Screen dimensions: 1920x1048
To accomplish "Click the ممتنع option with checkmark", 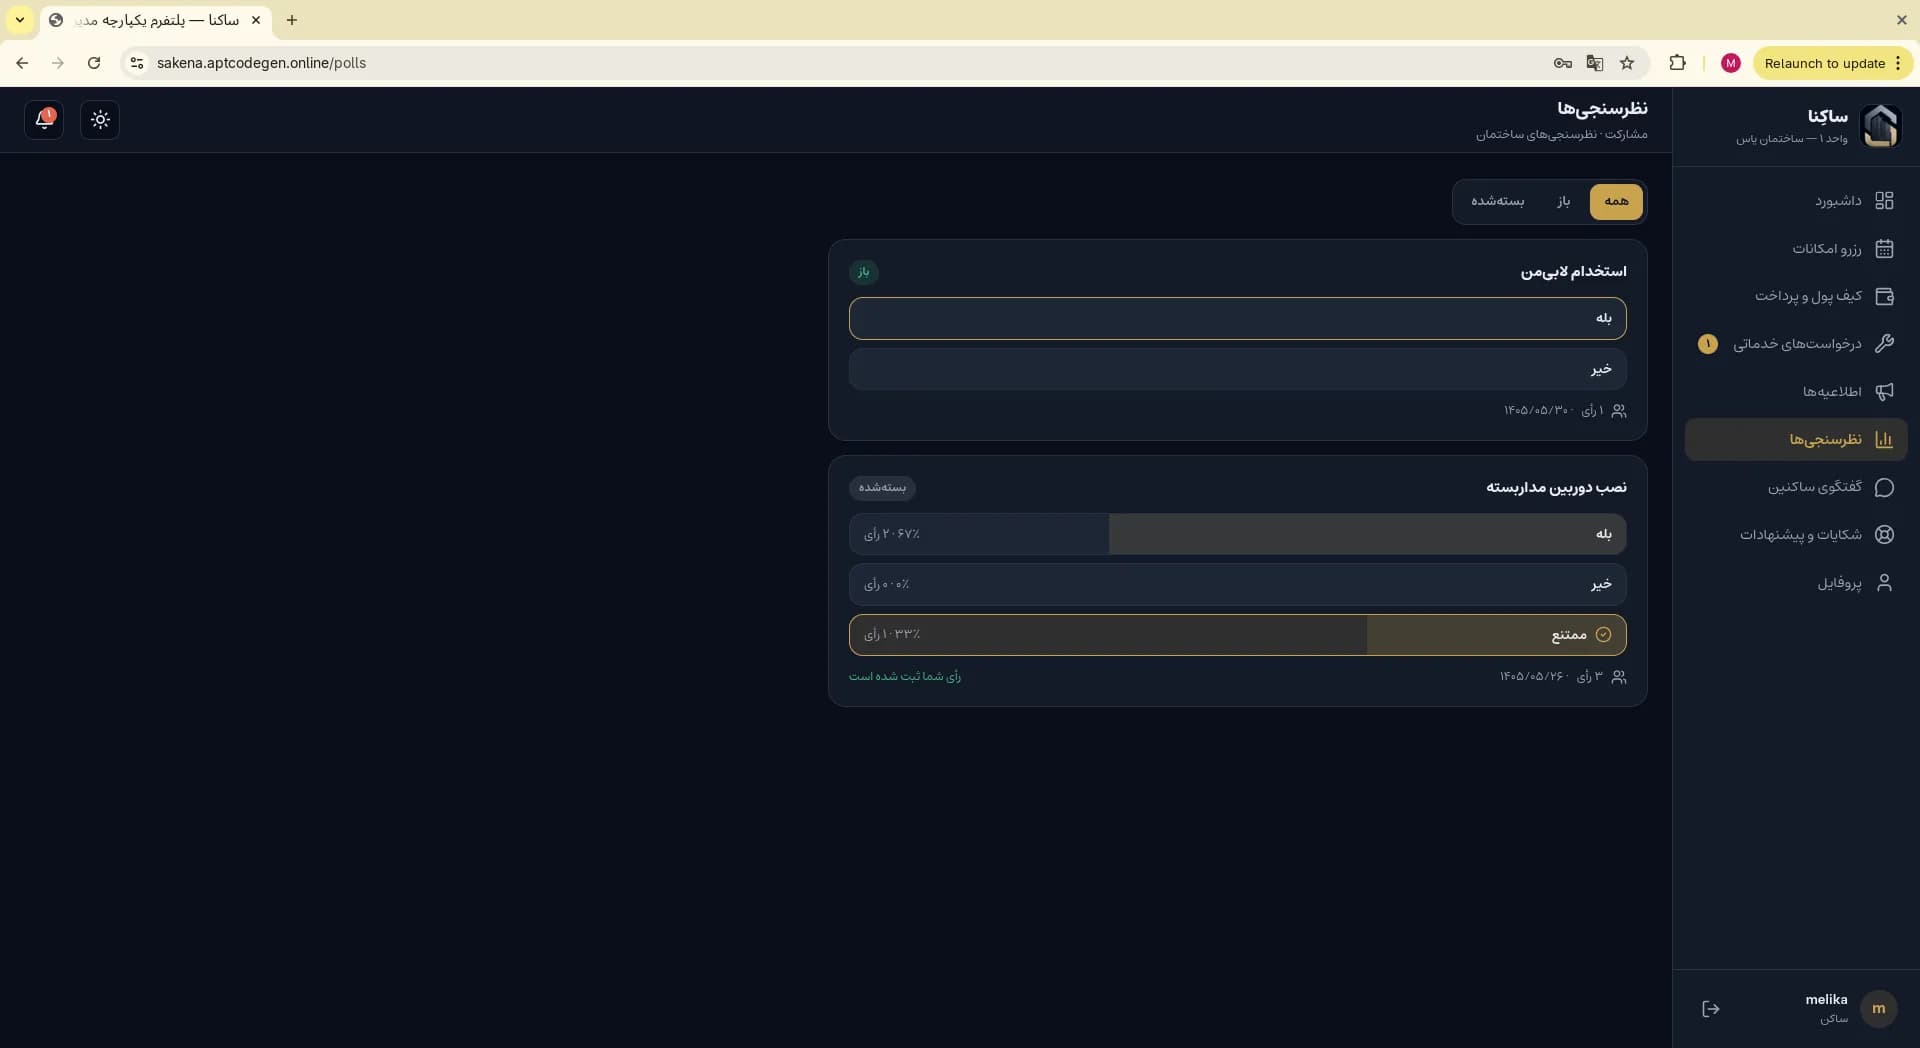I will [1238, 635].
